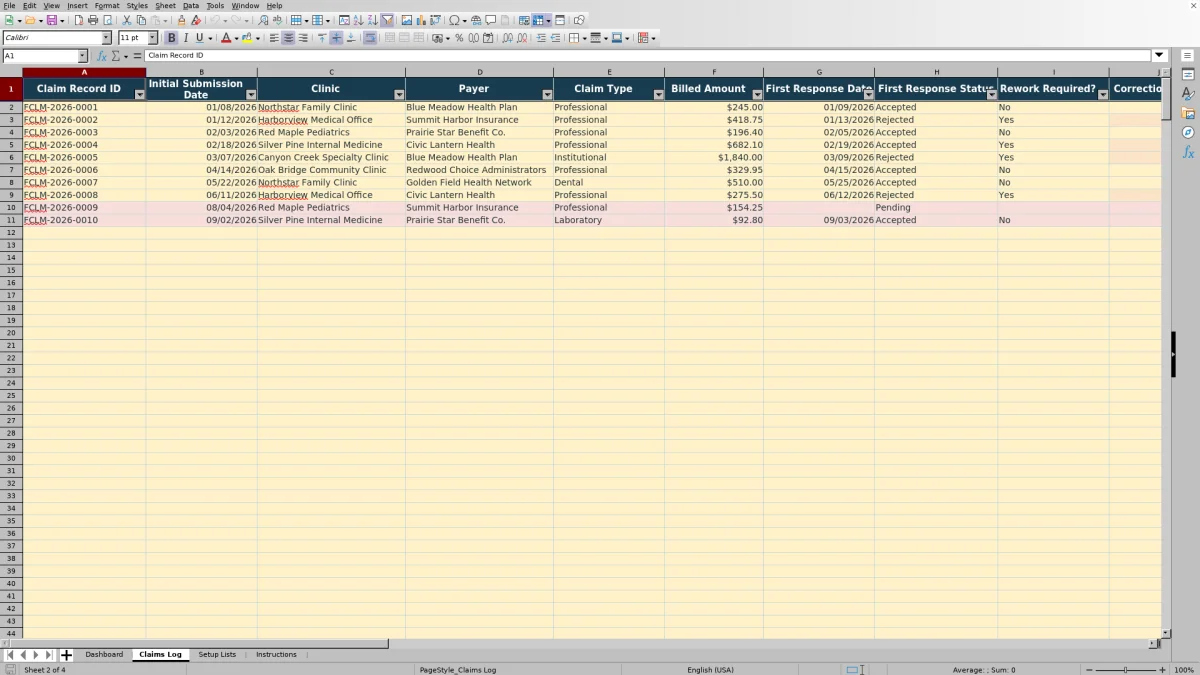Click the Export as PDF icon

pos(78,20)
